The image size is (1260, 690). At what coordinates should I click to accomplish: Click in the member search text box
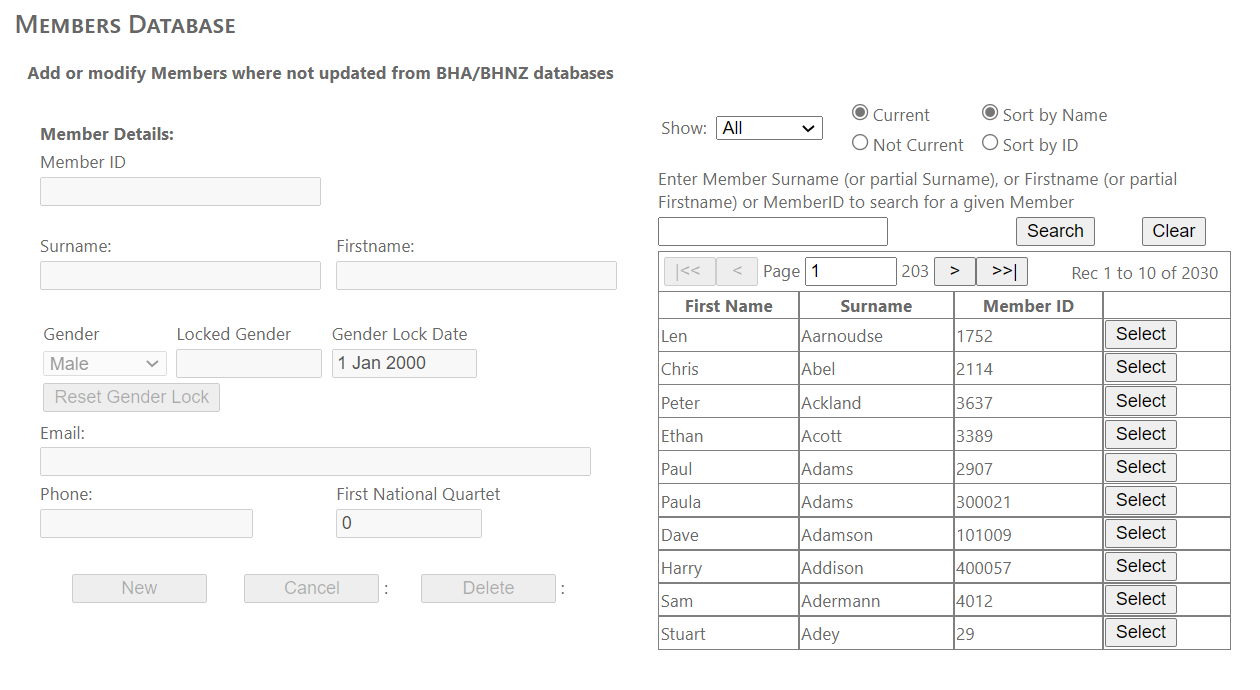[772, 231]
